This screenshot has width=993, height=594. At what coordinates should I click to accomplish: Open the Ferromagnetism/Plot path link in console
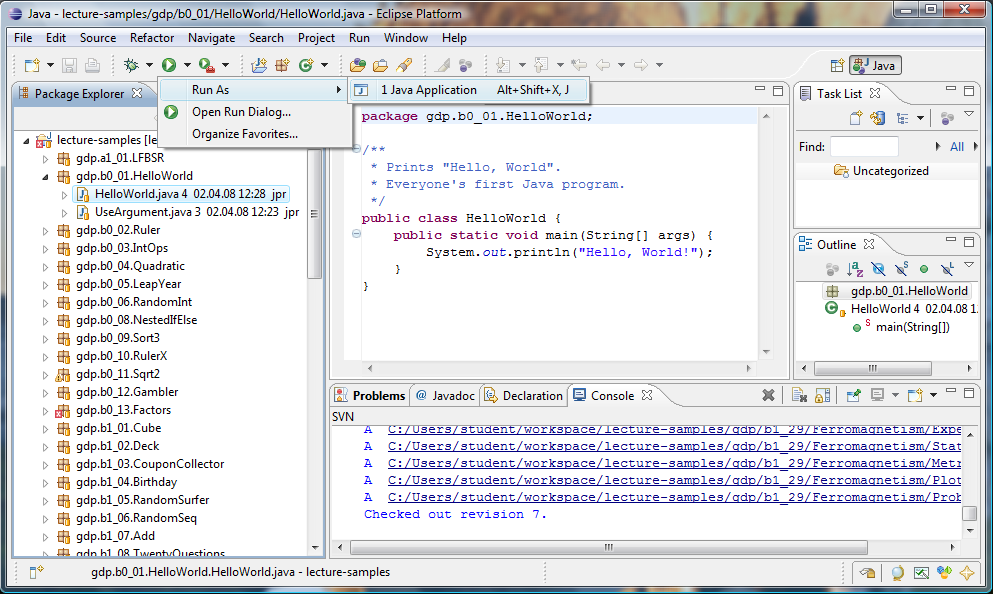click(x=674, y=480)
